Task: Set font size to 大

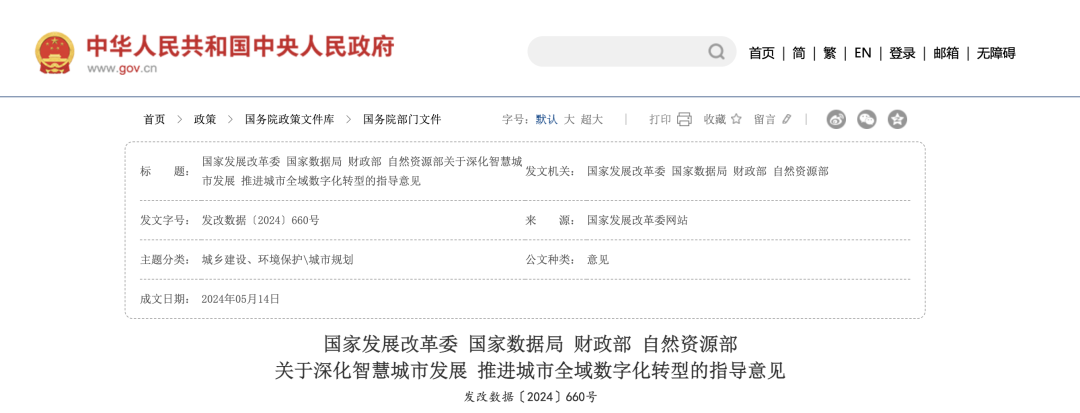Action: (x=569, y=119)
